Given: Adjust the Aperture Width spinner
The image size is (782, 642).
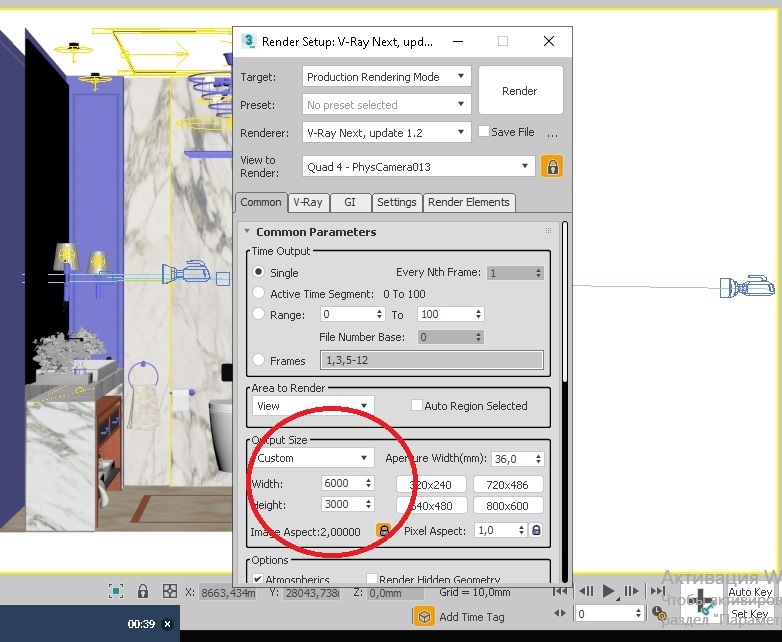Looking at the screenshot, I should coord(538,458).
